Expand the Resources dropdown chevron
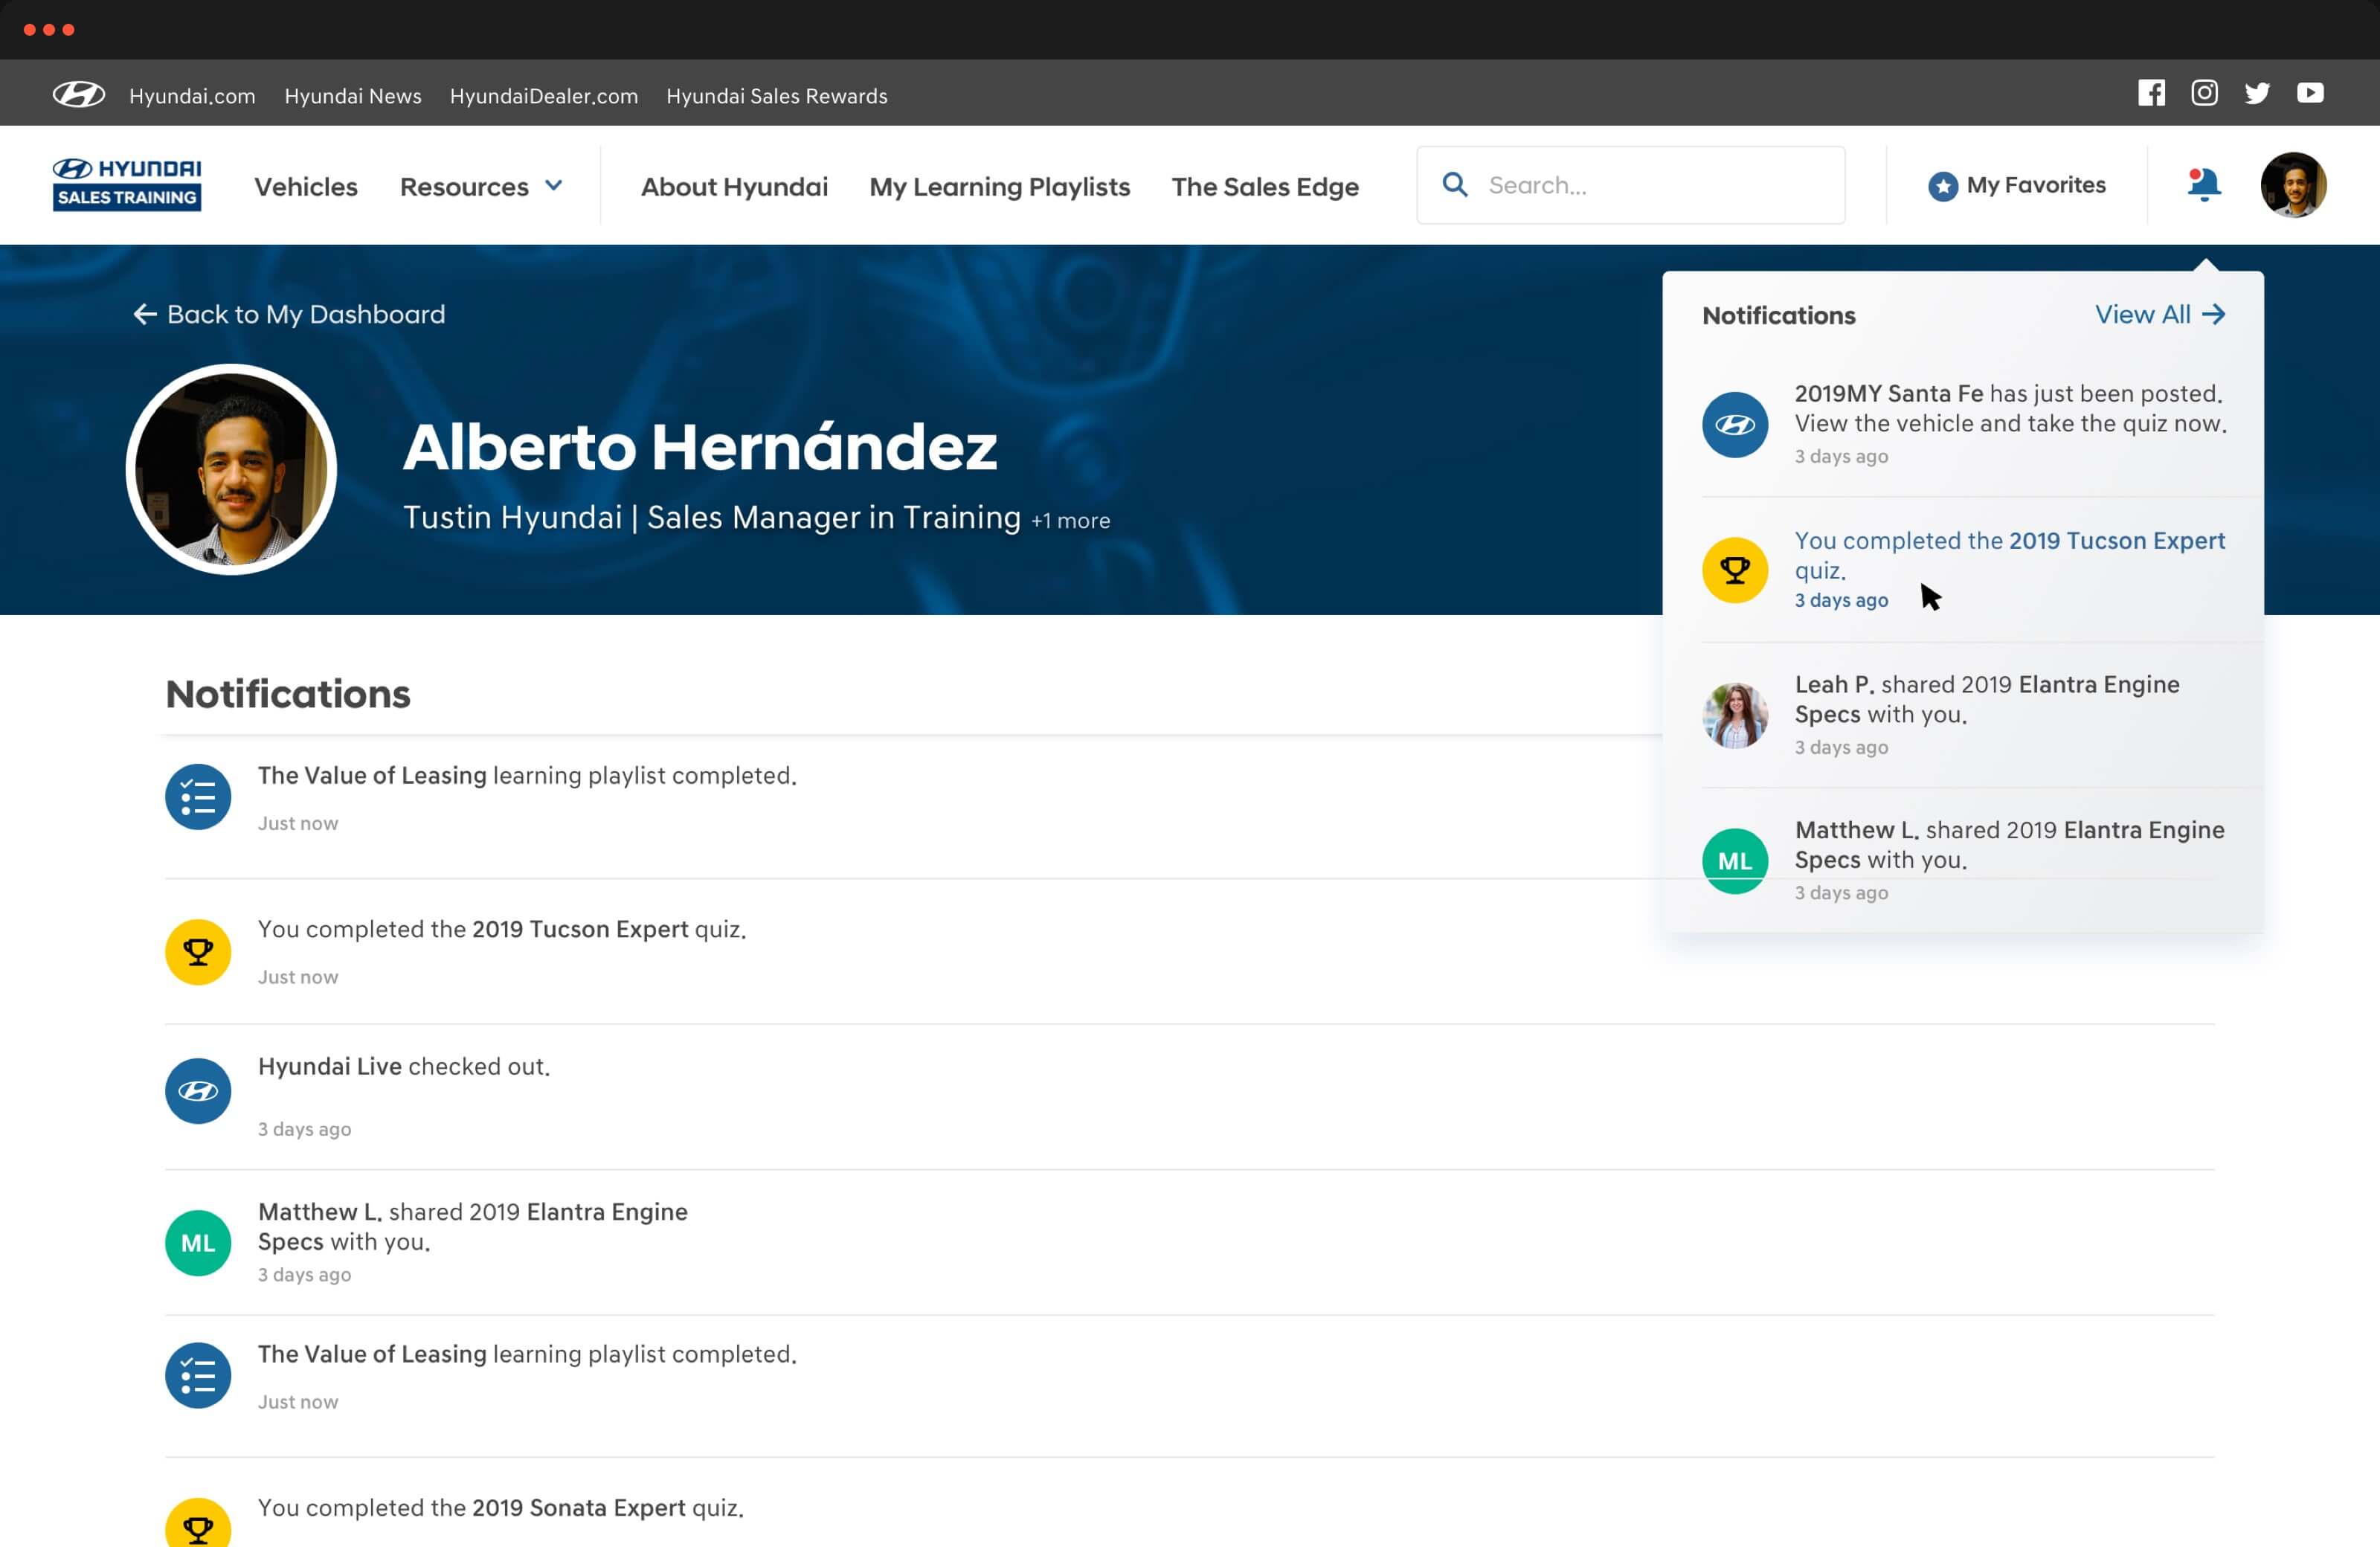Viewport: 2380px width, 1547px height. (x=553, y=186)
